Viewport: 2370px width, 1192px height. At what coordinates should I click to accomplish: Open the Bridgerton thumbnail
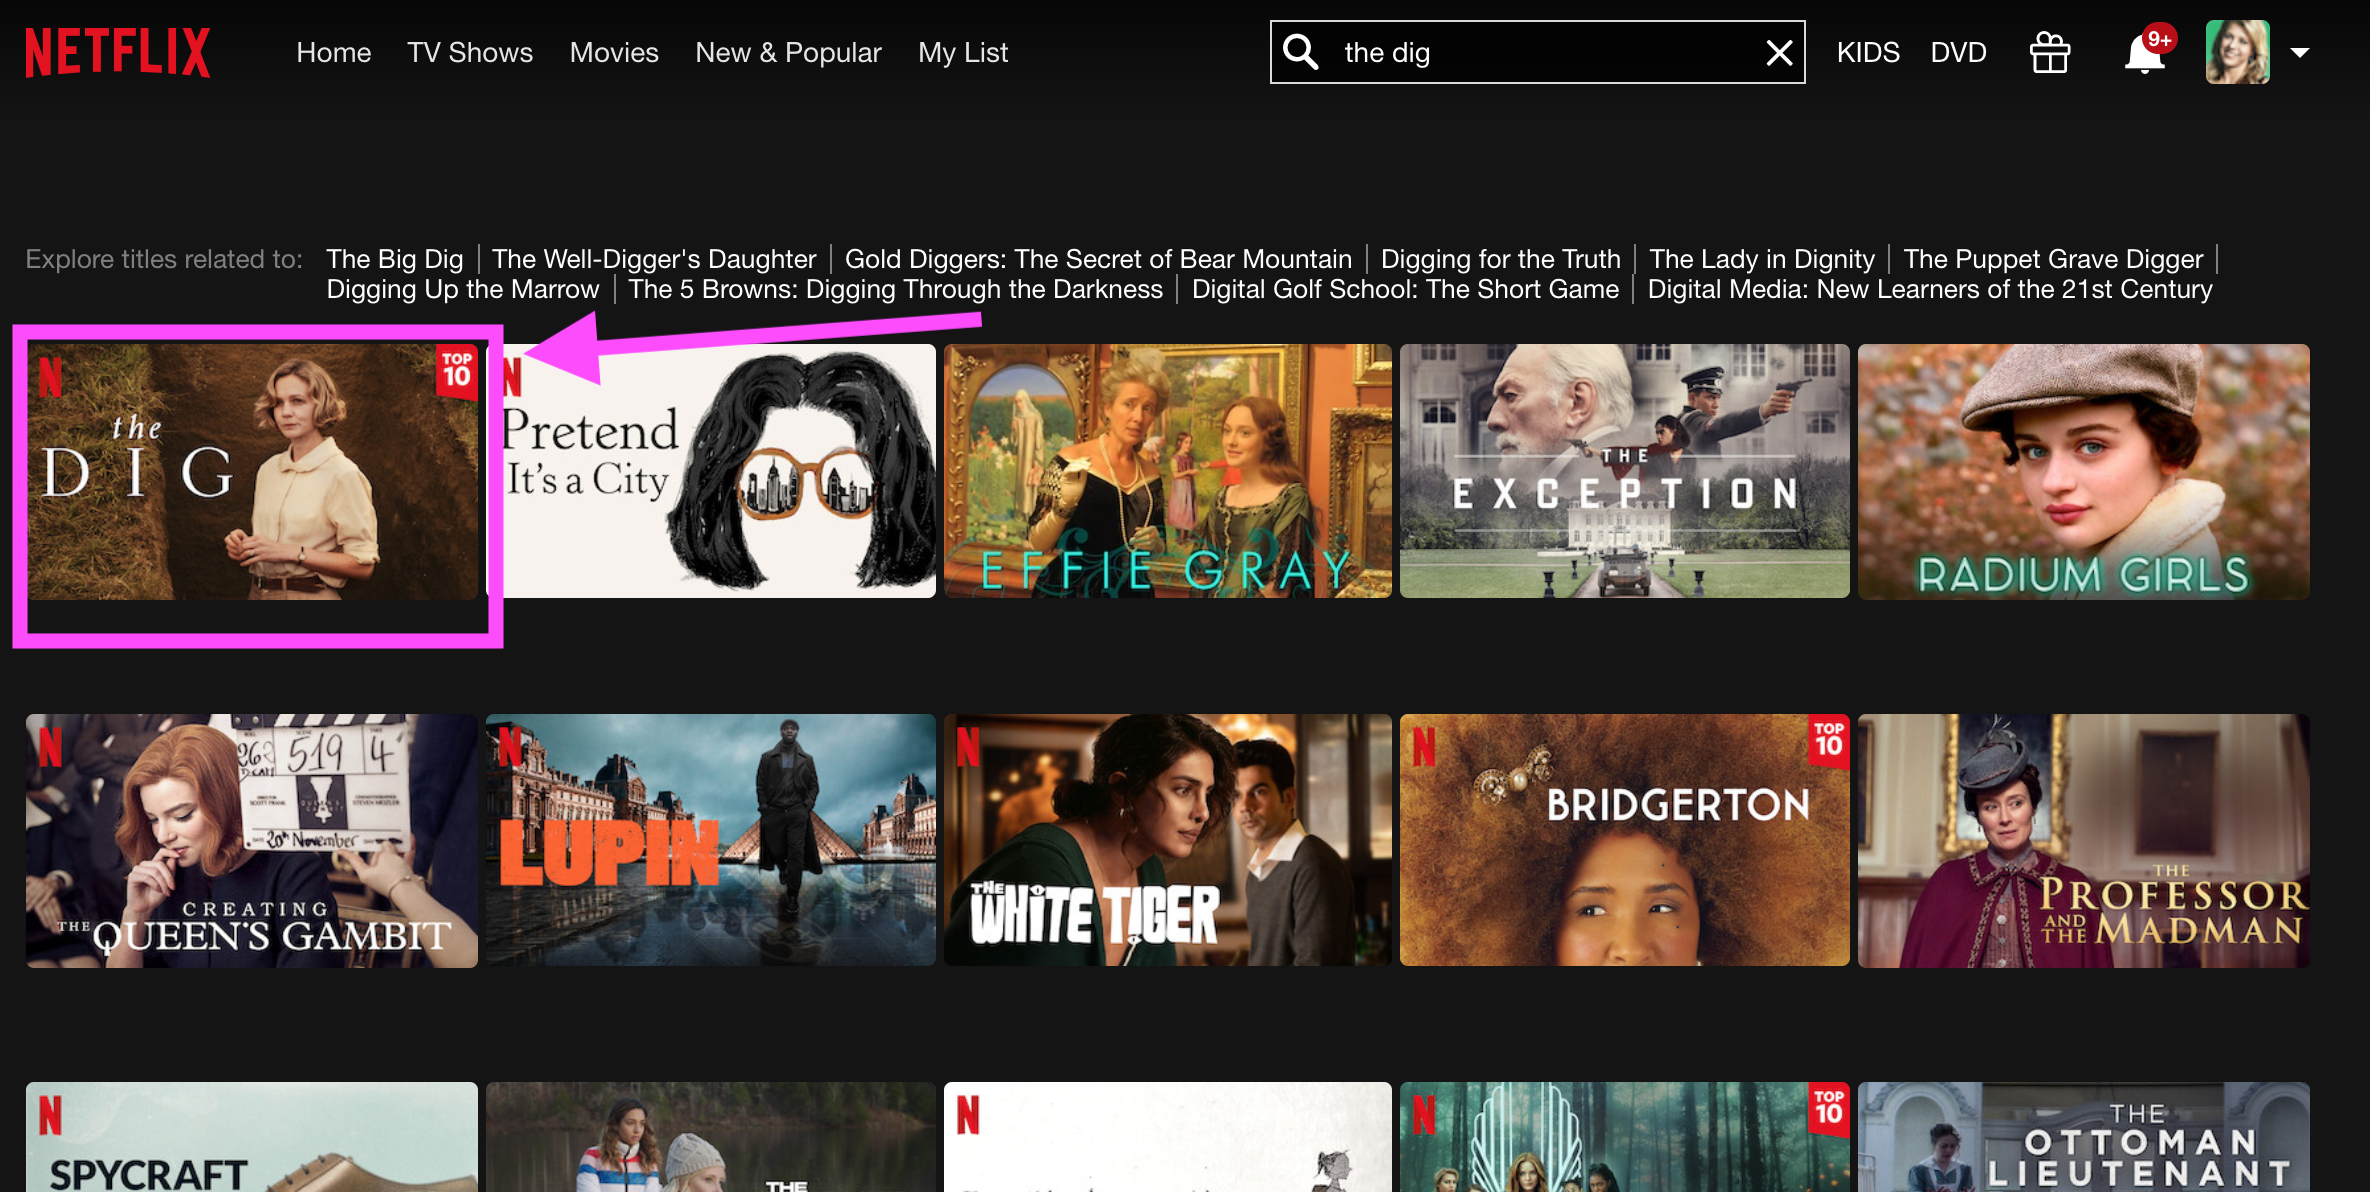[1624, 840]
